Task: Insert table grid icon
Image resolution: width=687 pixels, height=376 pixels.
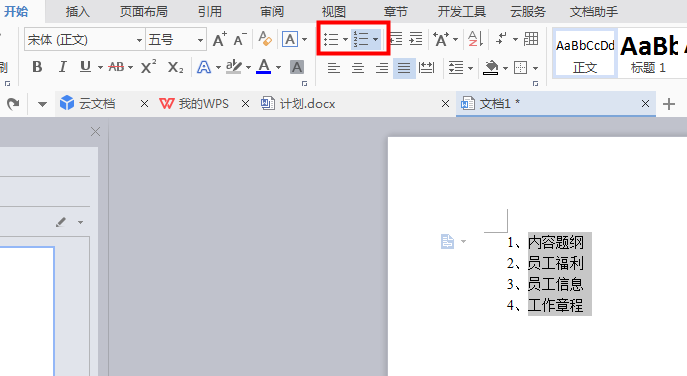Action: click(x=531, y=39)
